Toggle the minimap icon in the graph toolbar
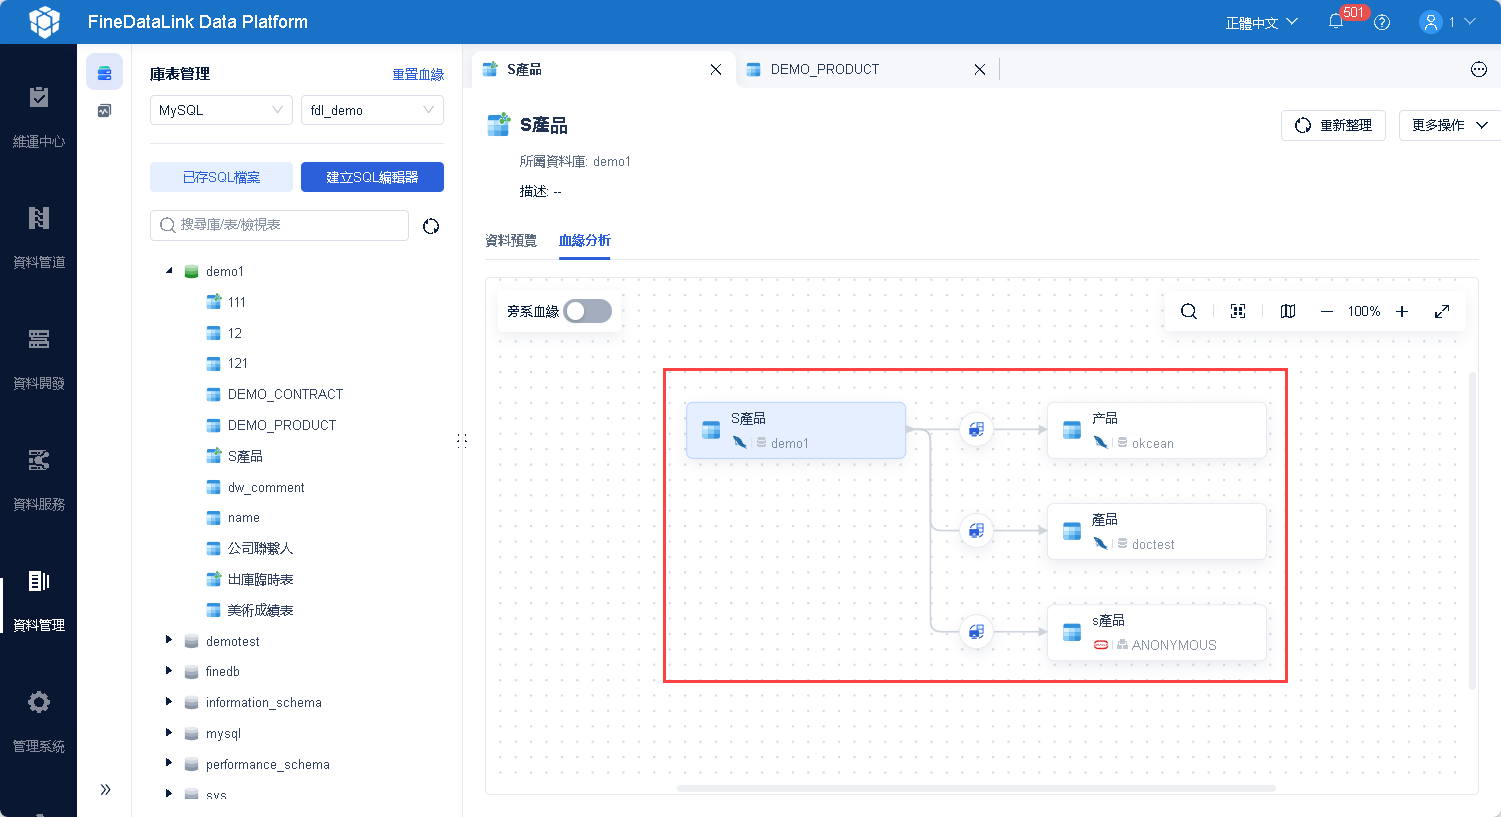Viewport: 1501px width, 817px height. (x=1288, y=311)
